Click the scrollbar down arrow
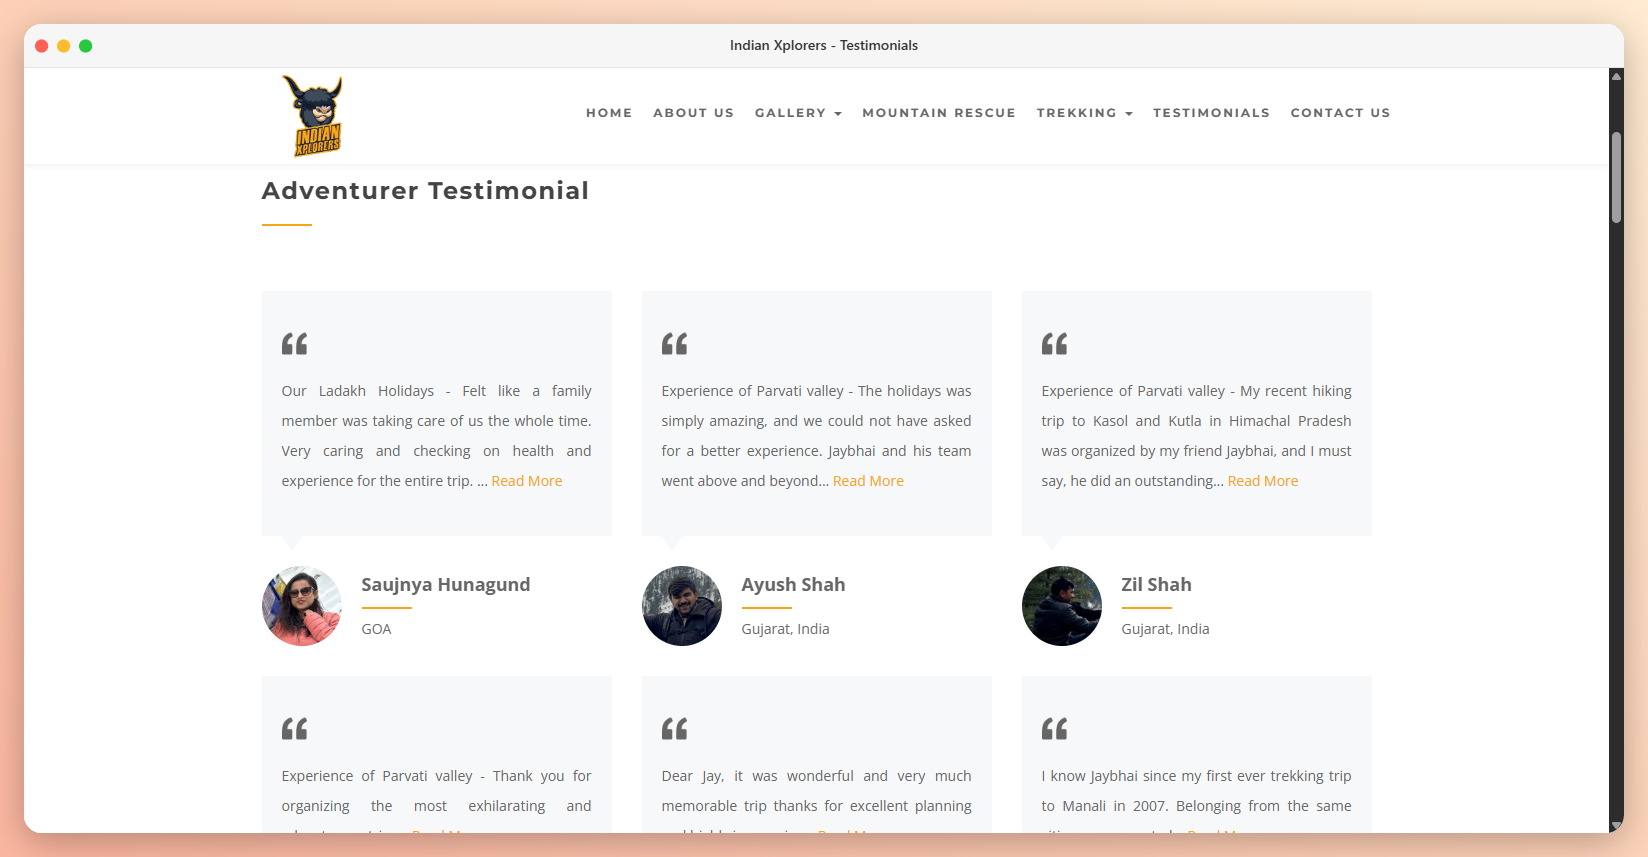Viewport: 1648px width, 857px height. click(1616, 825)
